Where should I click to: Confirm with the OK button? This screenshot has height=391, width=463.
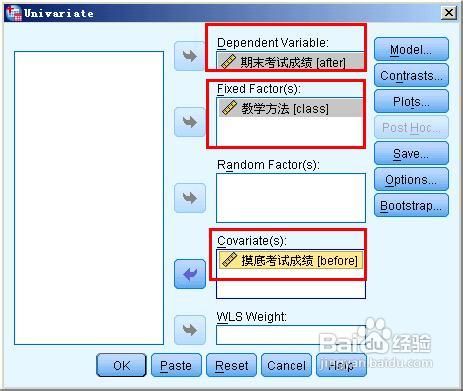pyautogui.click(x=121, y=365)
